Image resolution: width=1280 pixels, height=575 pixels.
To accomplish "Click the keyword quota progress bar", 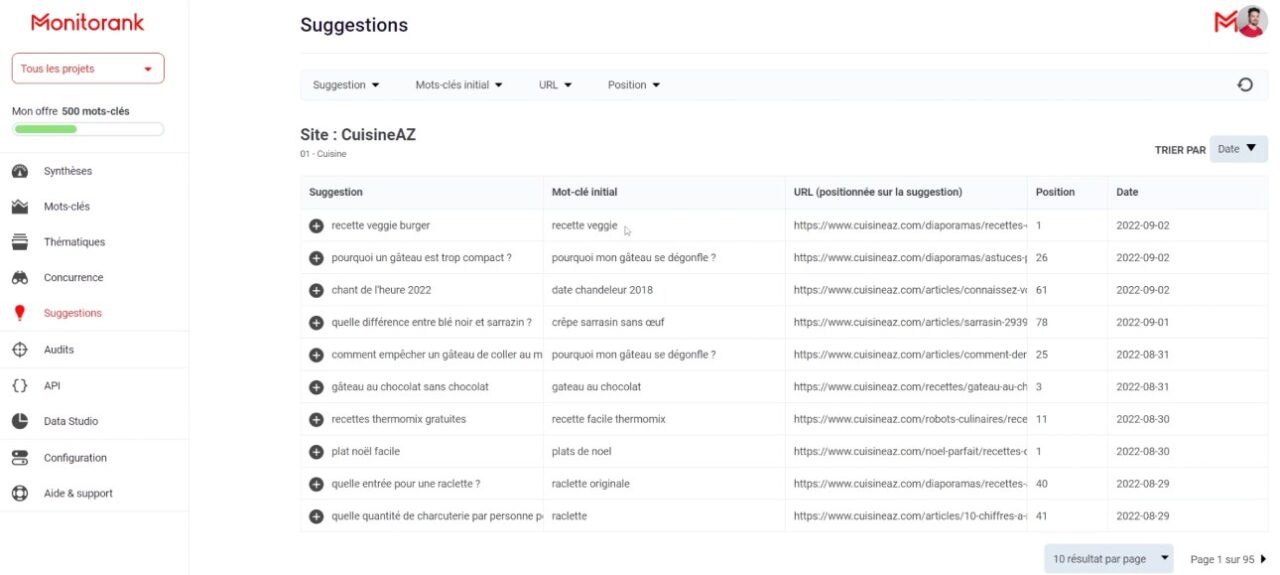I will click(x=88, y=129).
